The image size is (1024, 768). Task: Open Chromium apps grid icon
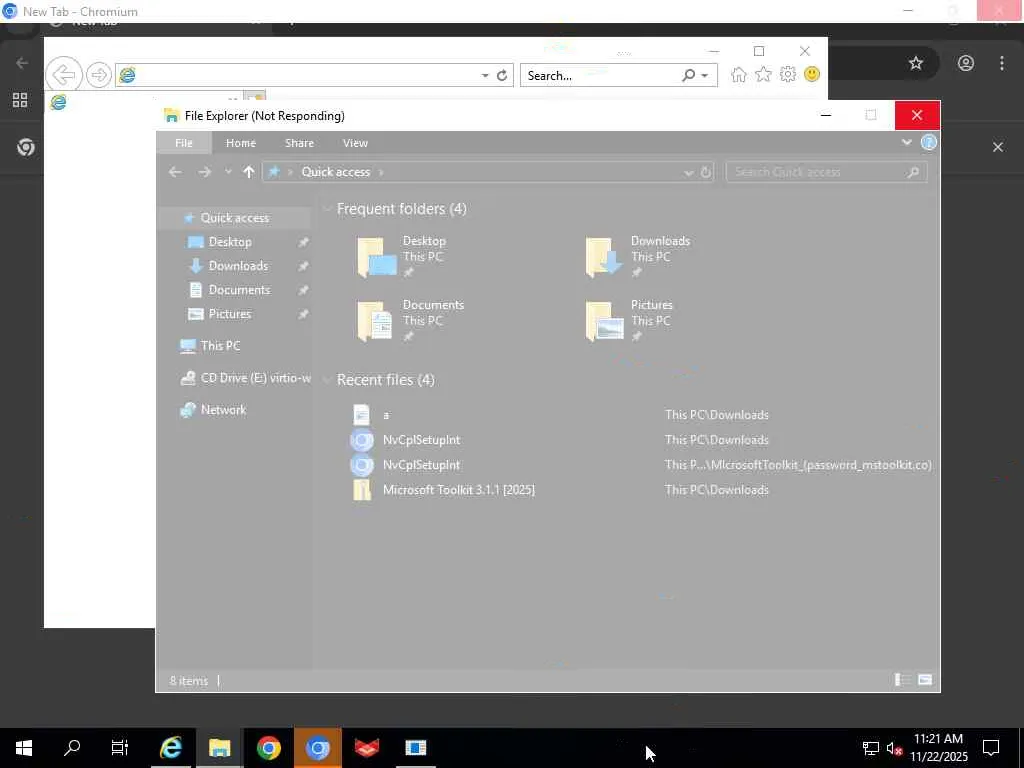coord(20,100)
